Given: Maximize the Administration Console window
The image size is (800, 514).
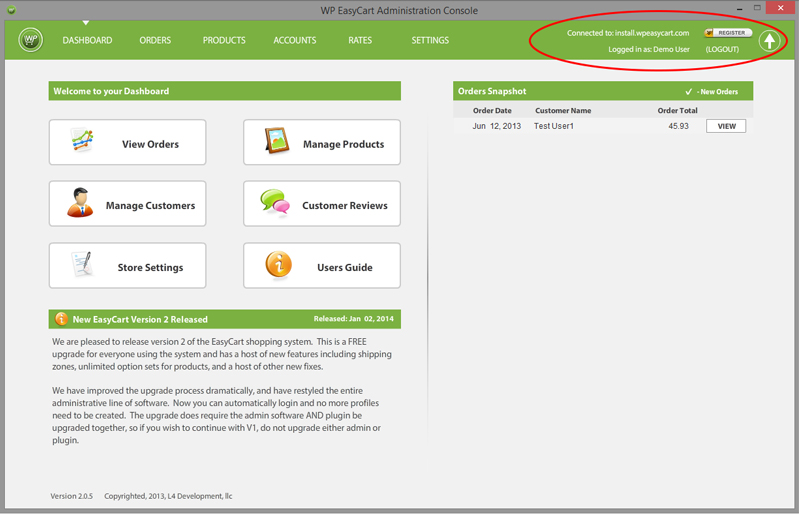Looking at the screenshot, I should tap(757, 8).
